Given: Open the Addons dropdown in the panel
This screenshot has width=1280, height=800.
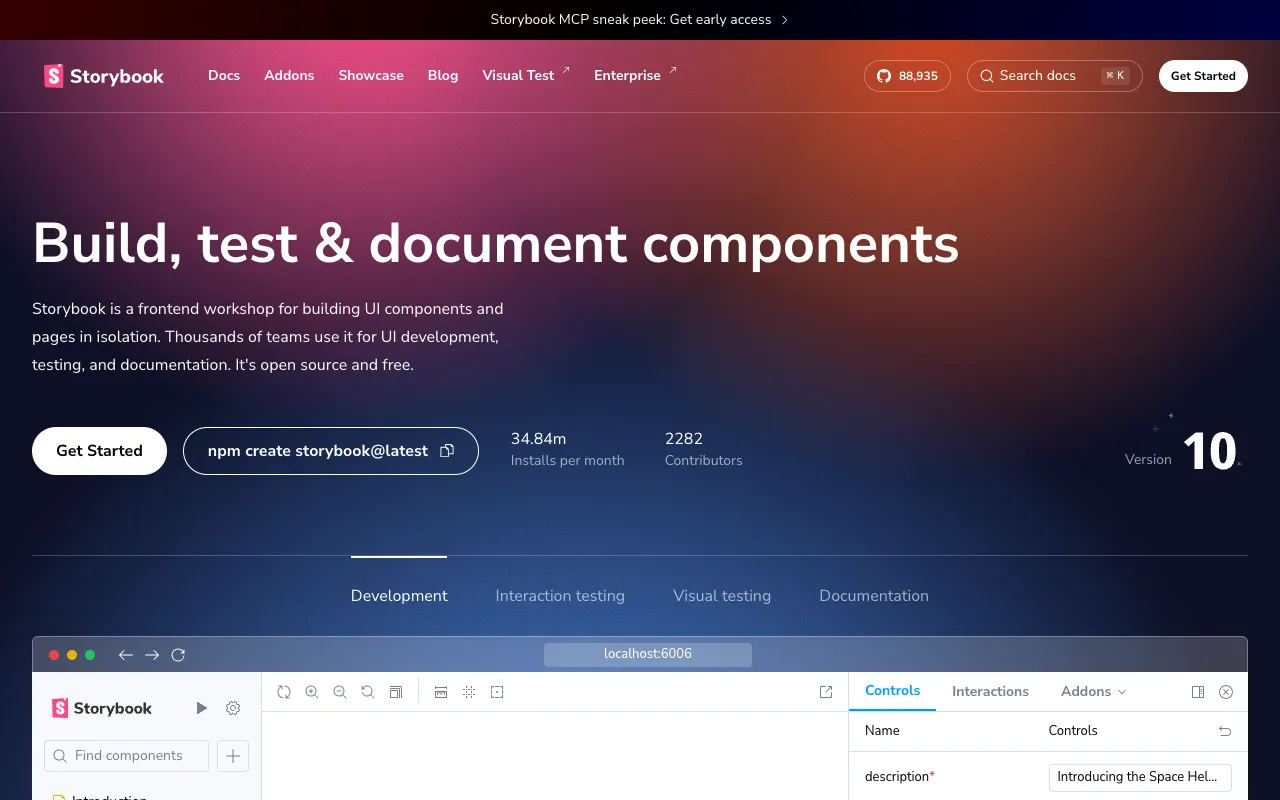Looking at the screenshot, I should coord(1092,691).
